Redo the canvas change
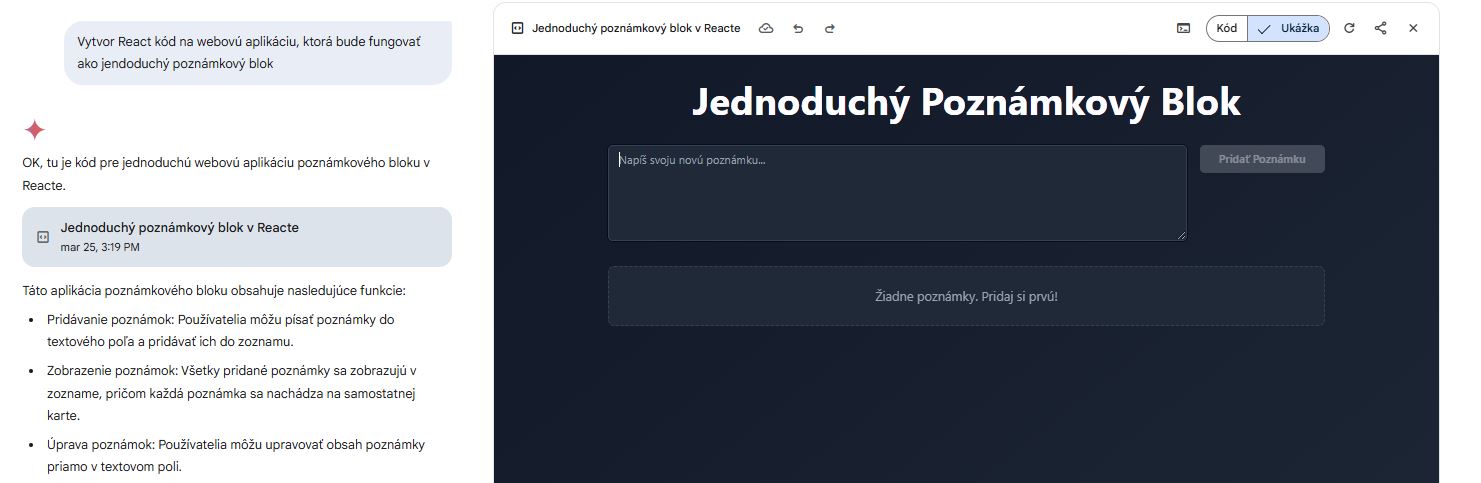This screenshot has height=483, width=1481. coord(829,29)
